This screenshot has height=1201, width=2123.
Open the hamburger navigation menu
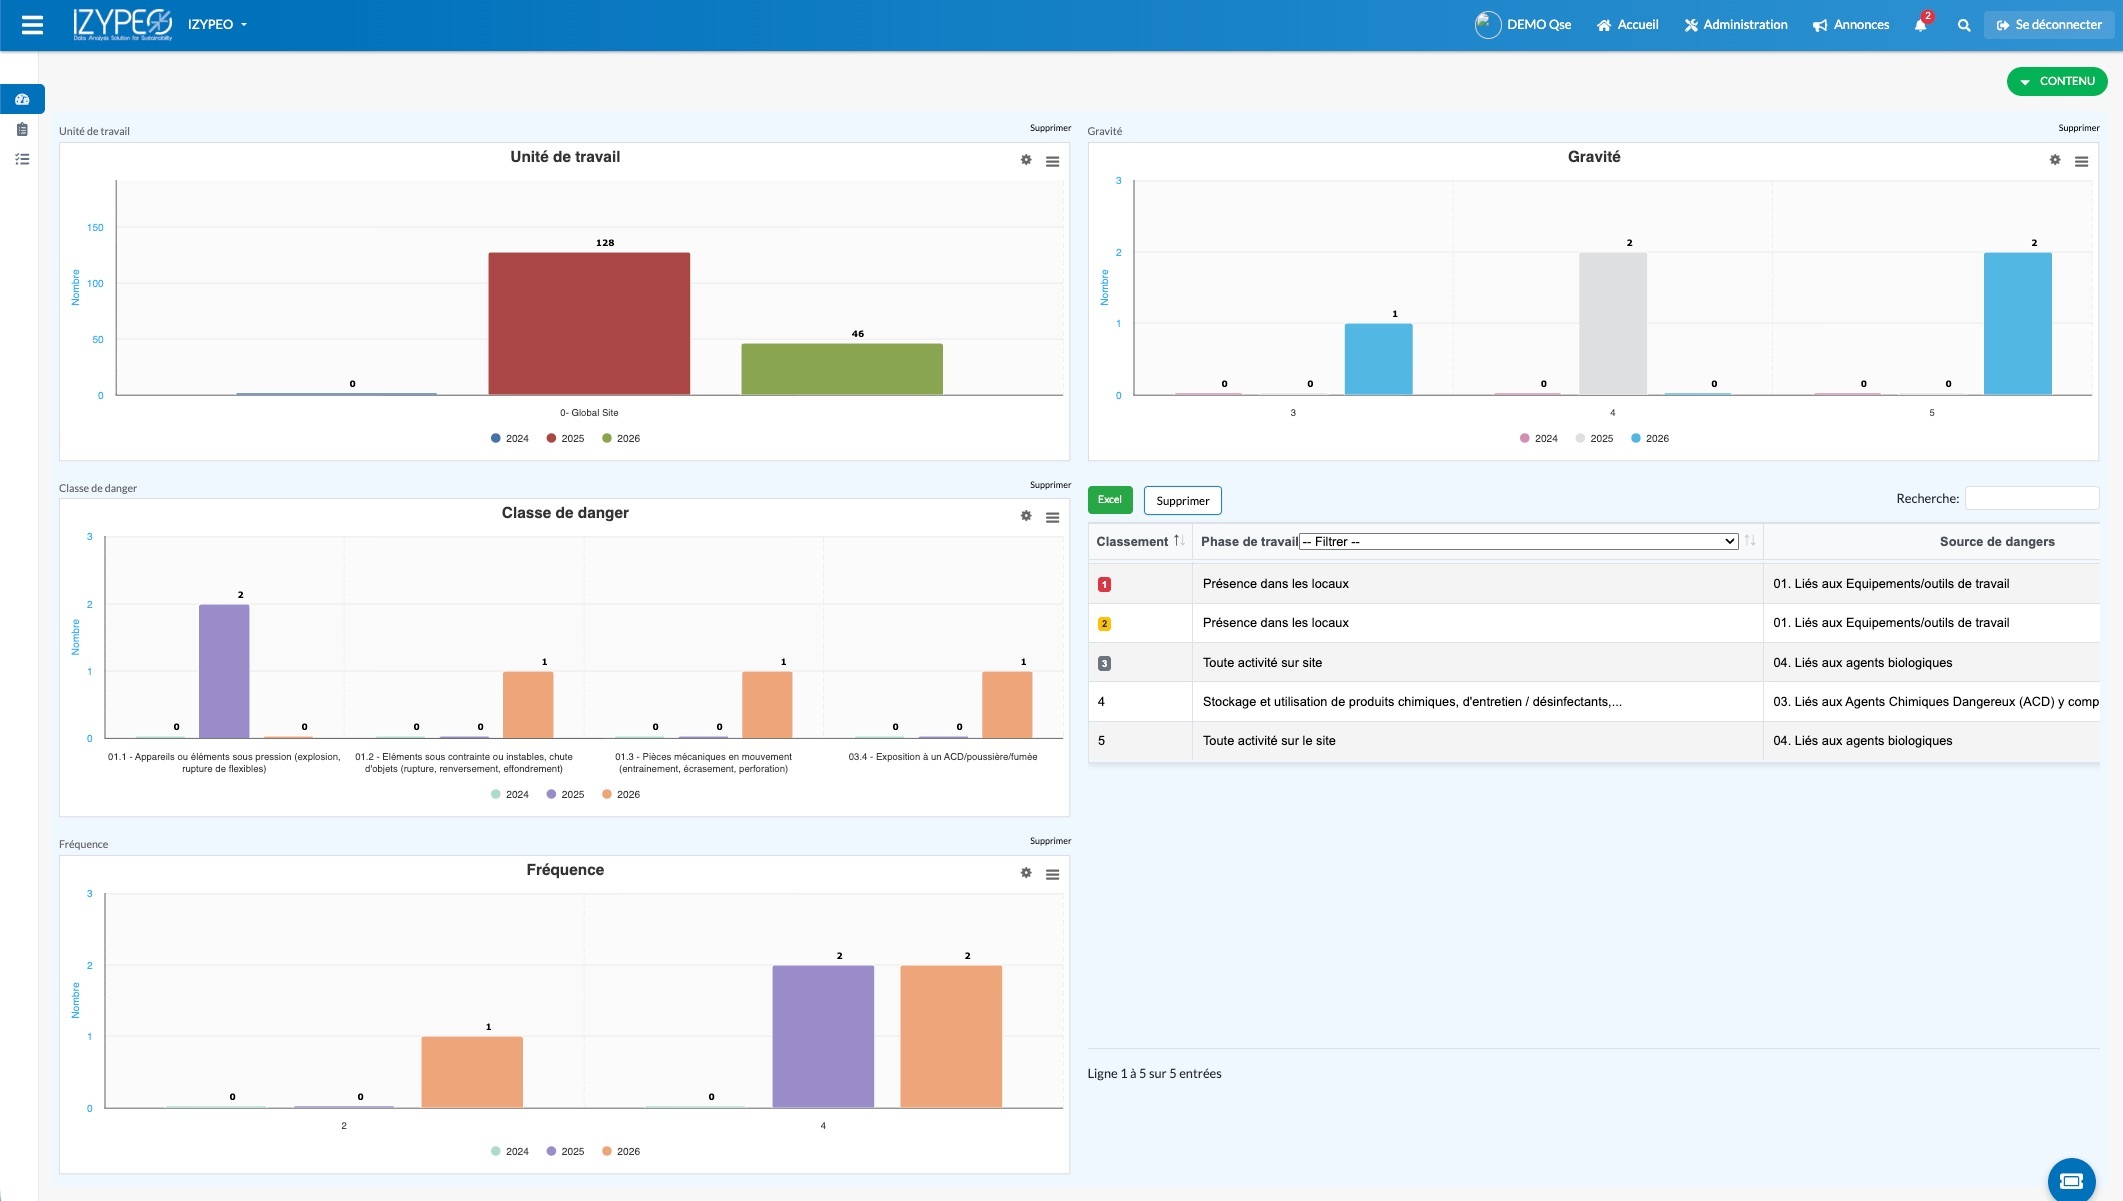pos(32,25)
